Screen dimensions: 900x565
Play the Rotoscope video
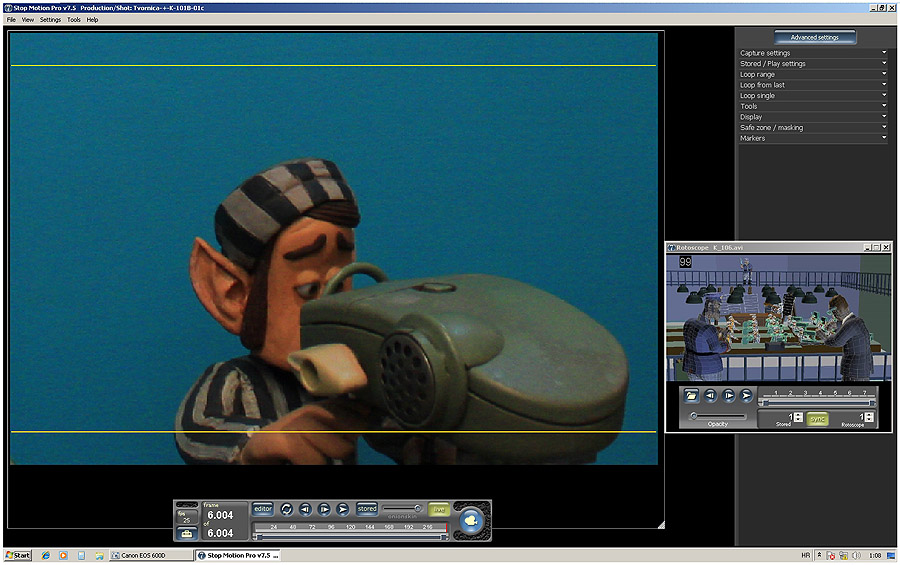pos(746,395)
